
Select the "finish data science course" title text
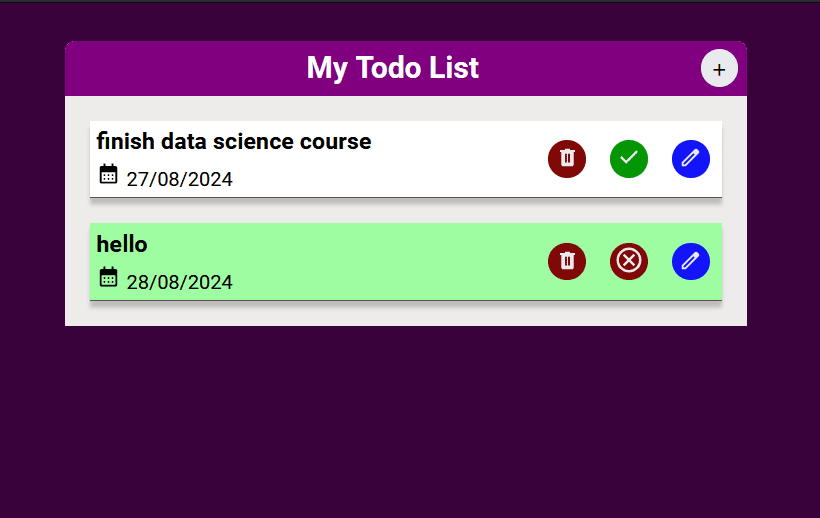coord(234,141)
